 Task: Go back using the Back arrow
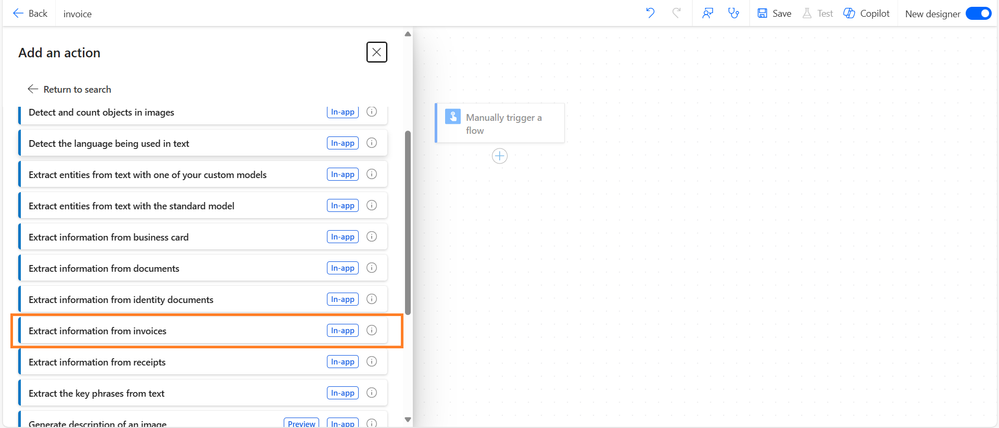(x=30, y=13)
